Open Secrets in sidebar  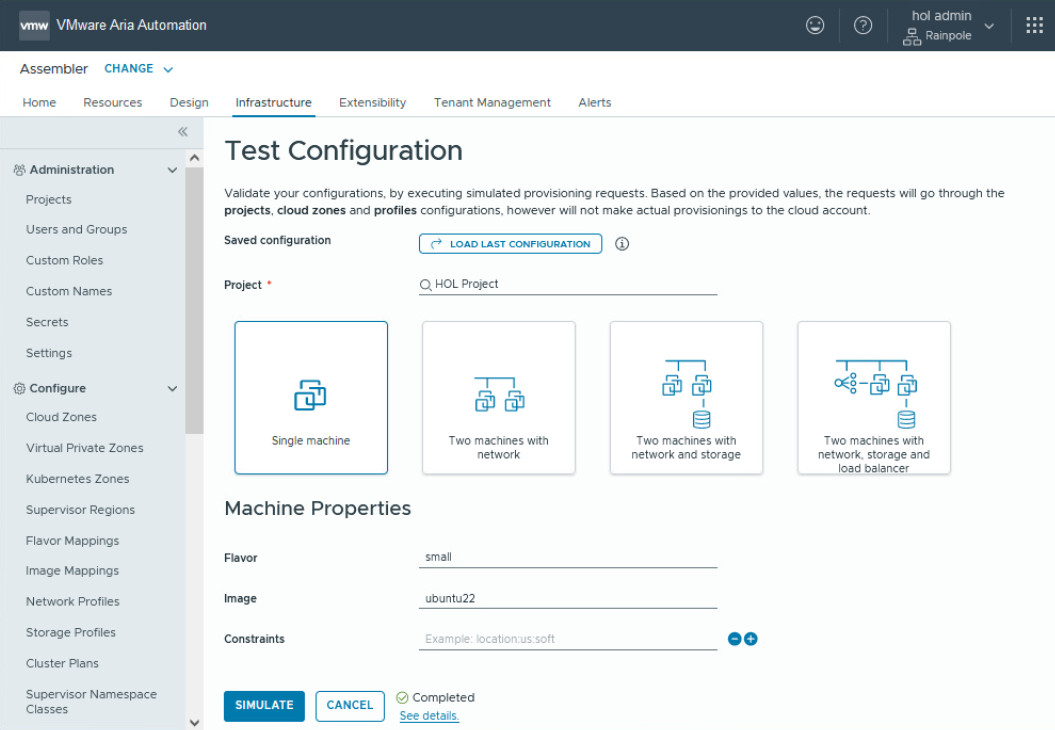point(46,323)
